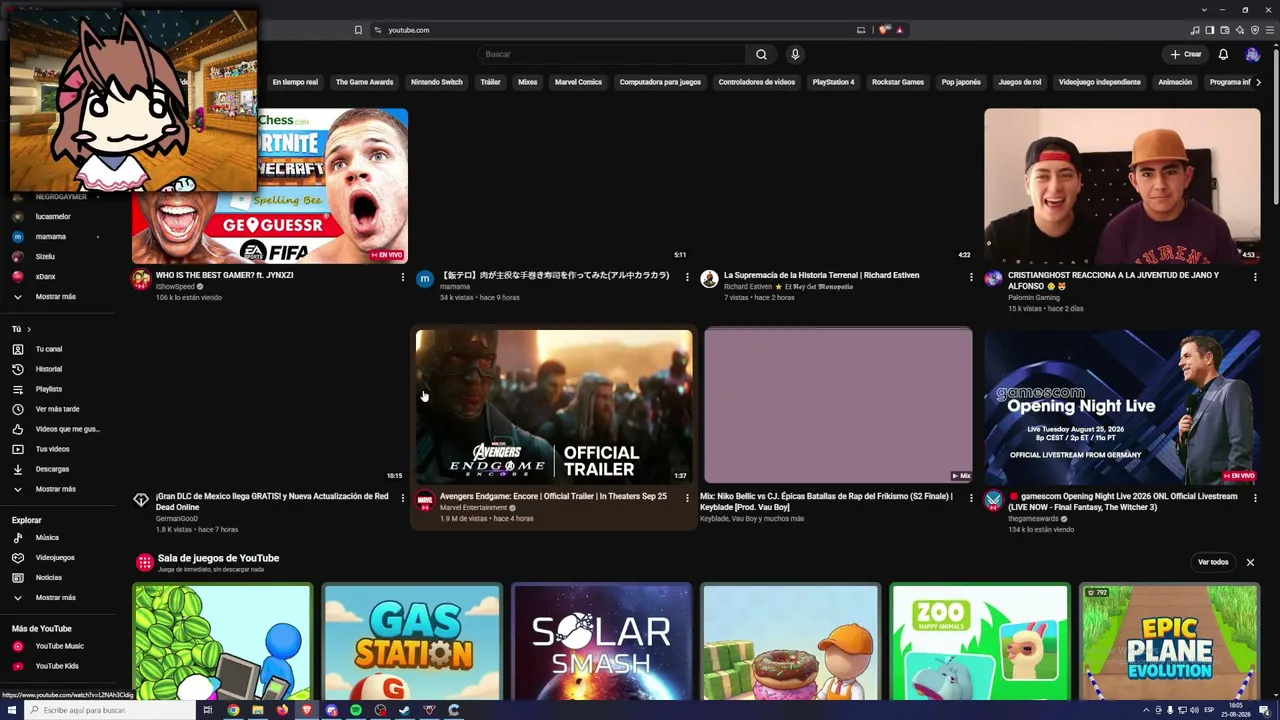The image size is (1280, 720).
Task: Open YouTube Kids link
Action: [x=57, y=666]
